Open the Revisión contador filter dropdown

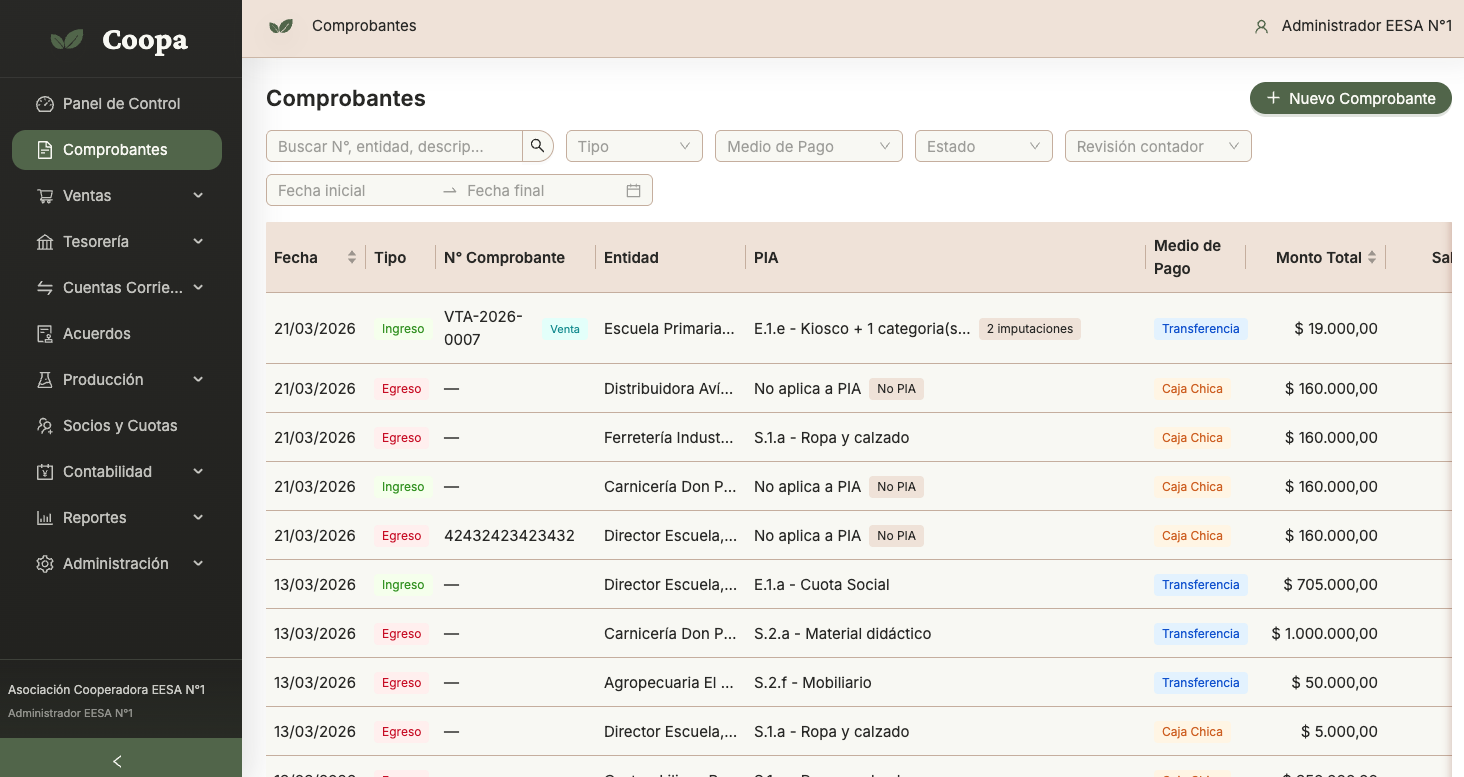click(x=1158, y=146)
